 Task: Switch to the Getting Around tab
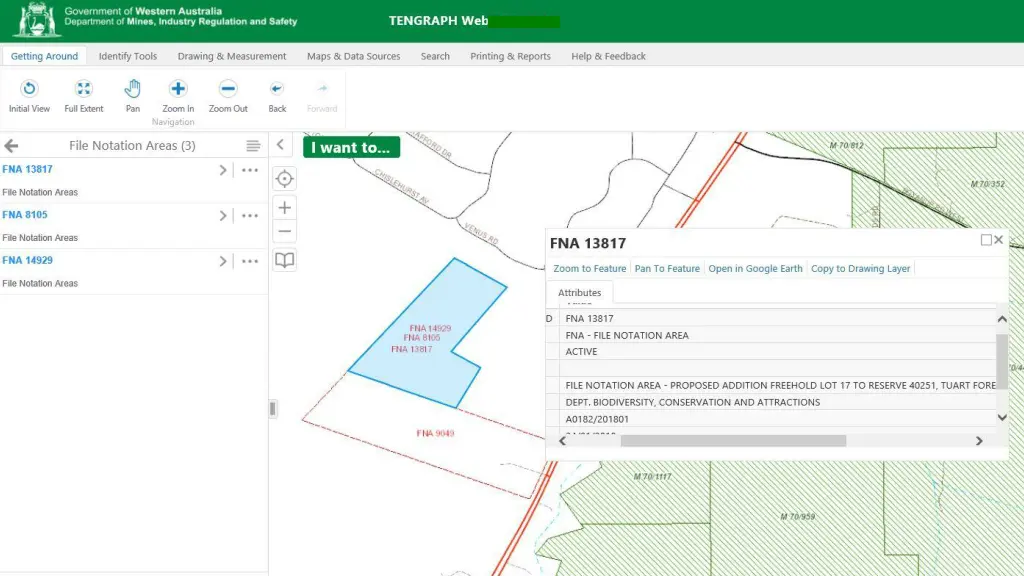44,56
